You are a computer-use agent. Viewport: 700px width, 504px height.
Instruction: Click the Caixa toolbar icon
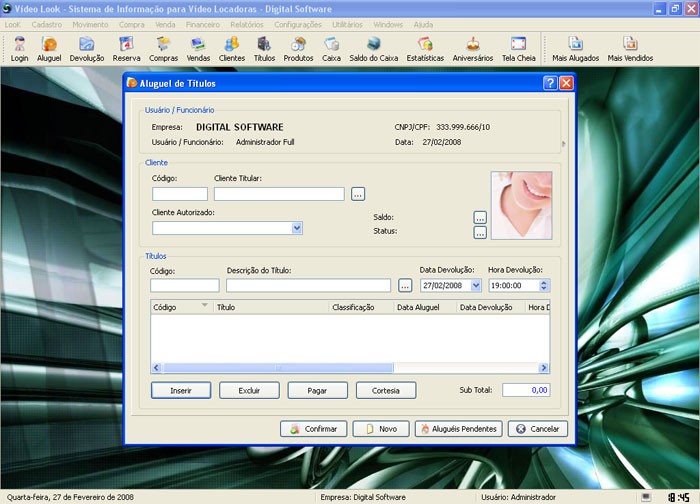pos(331,49)
